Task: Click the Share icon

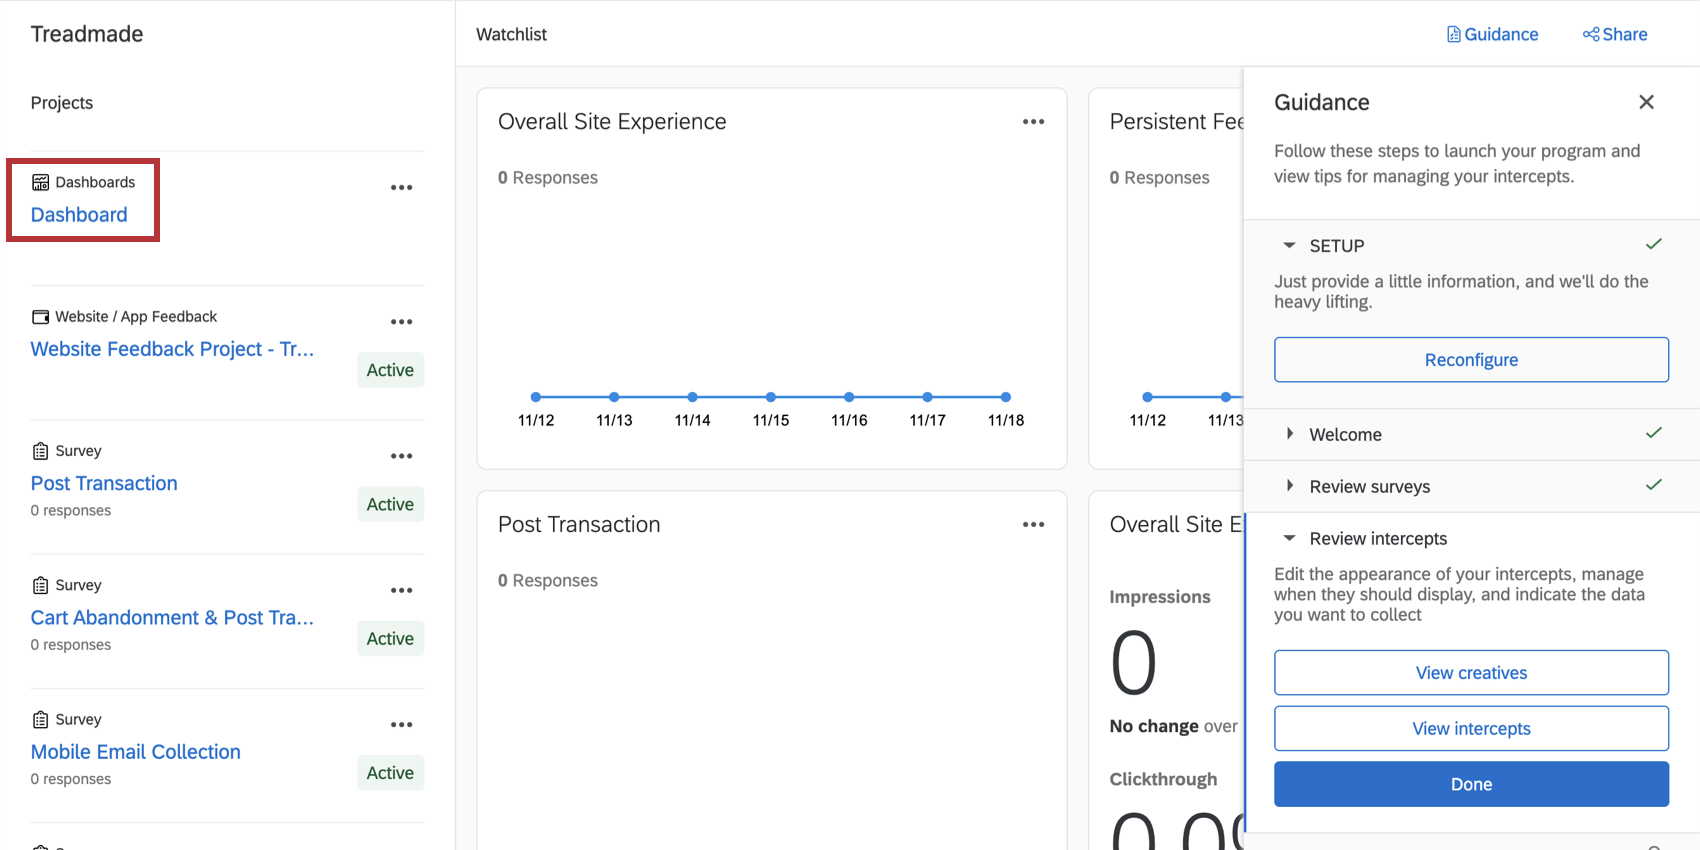Action: [1590, 33]
